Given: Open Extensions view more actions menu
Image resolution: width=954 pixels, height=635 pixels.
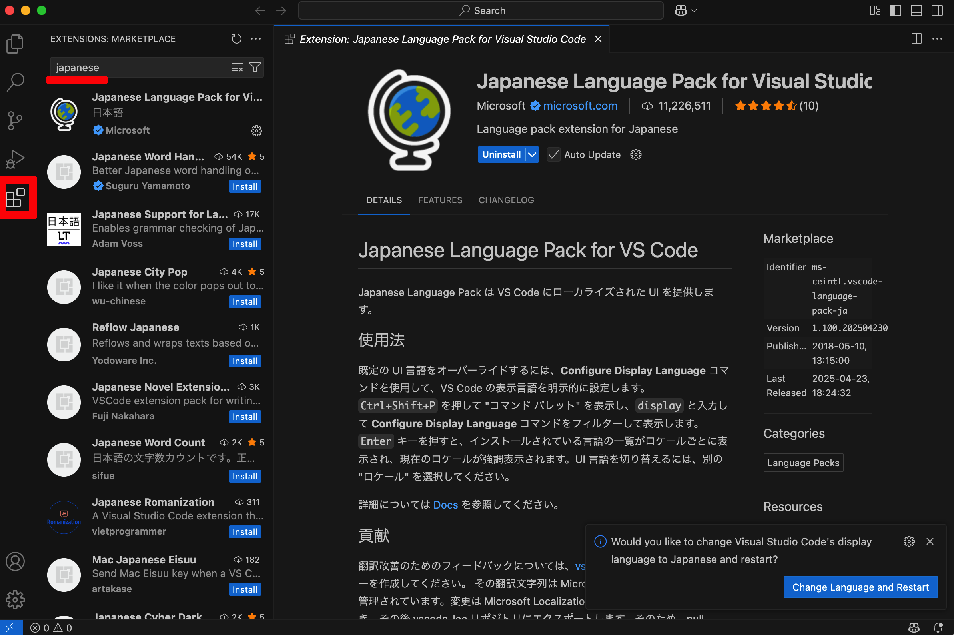Looking at the screenshot, I should pyautogui.click(x=256, y=39).
